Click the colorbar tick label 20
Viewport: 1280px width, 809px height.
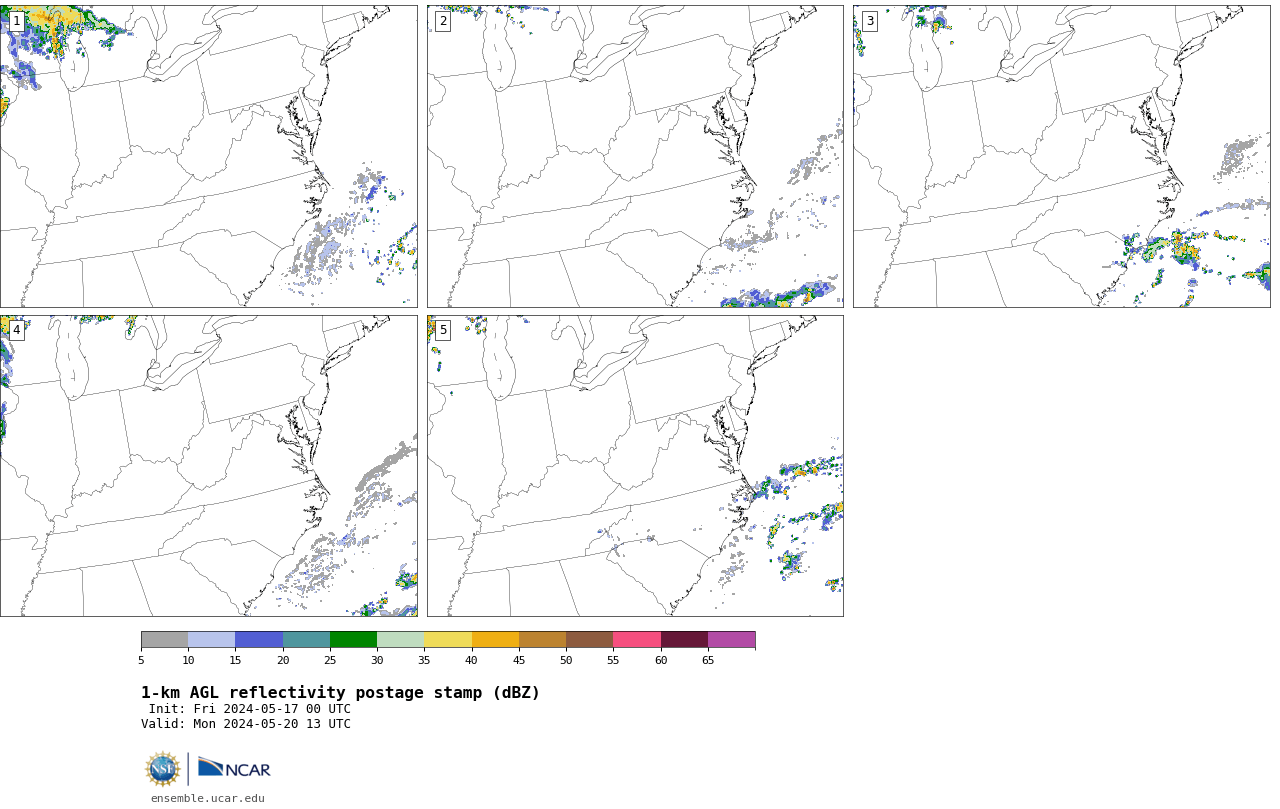pos(283,660)
